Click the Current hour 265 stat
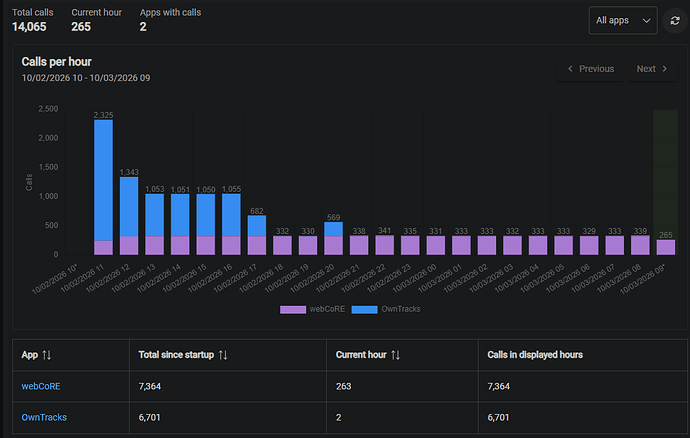 (96, 20)
